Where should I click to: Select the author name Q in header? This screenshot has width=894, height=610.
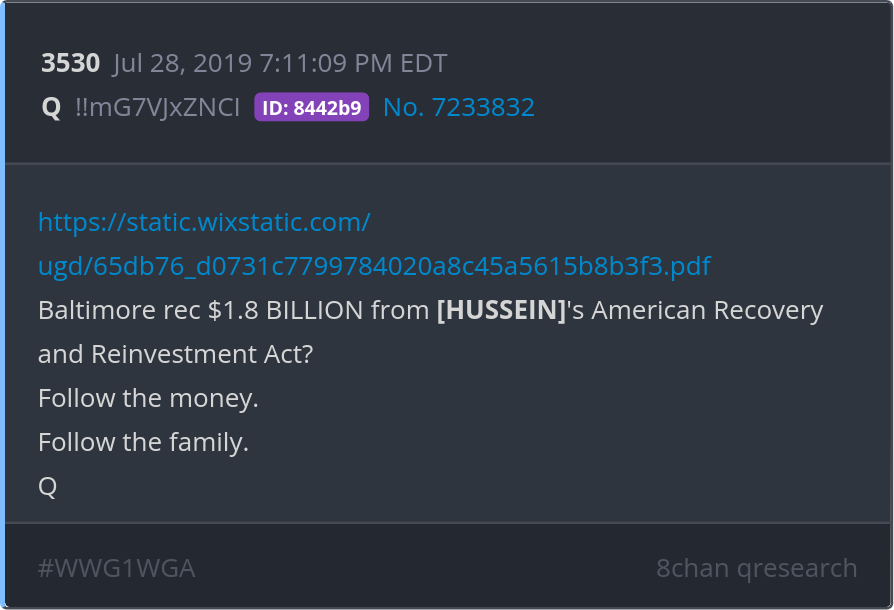pyautogui.click(x=51, y=107)
